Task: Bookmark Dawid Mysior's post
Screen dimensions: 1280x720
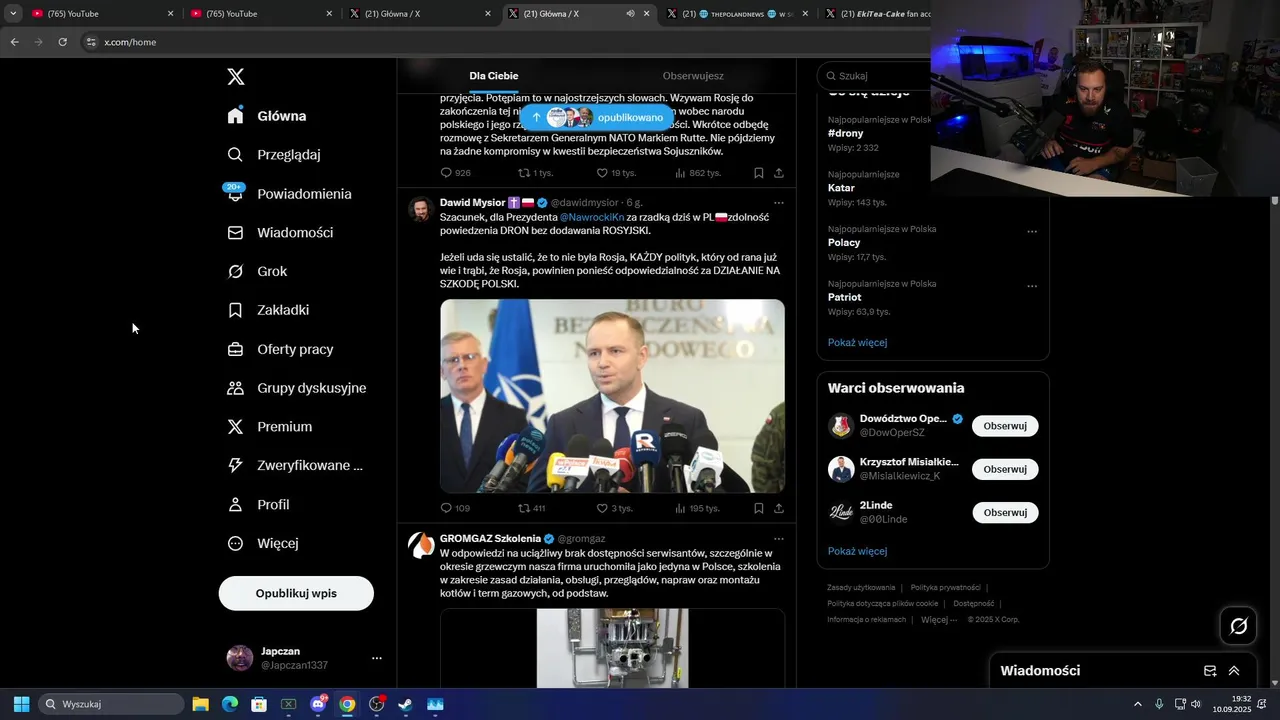Action: [x=759, y=508]
